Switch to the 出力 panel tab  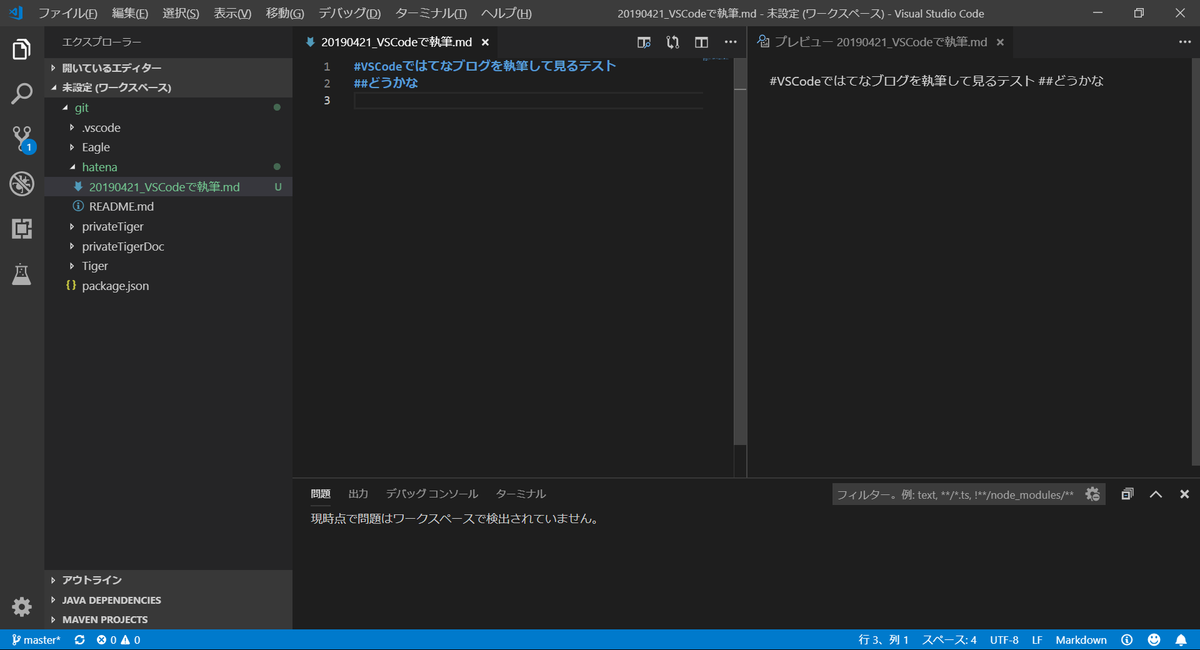point(358,494)
